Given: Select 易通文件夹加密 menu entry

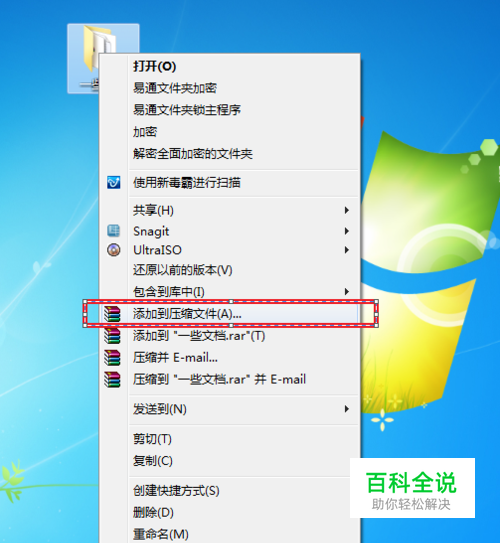Looking at the screenshot, I should point(175,88).
